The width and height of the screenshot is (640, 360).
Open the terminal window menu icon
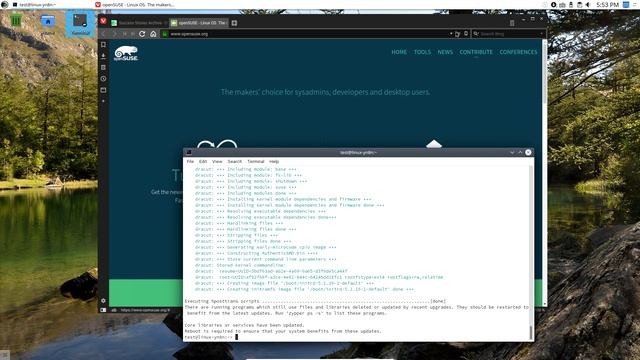tap(189, 153)
